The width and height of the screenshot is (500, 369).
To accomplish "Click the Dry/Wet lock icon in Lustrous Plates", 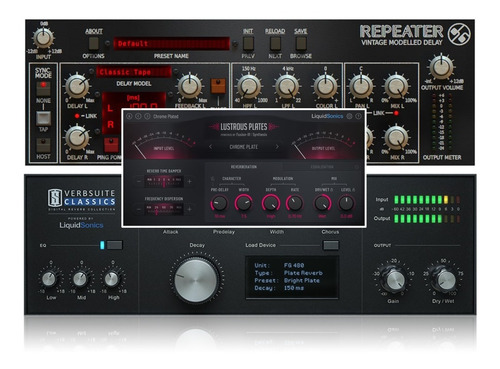I will (331, 190).
